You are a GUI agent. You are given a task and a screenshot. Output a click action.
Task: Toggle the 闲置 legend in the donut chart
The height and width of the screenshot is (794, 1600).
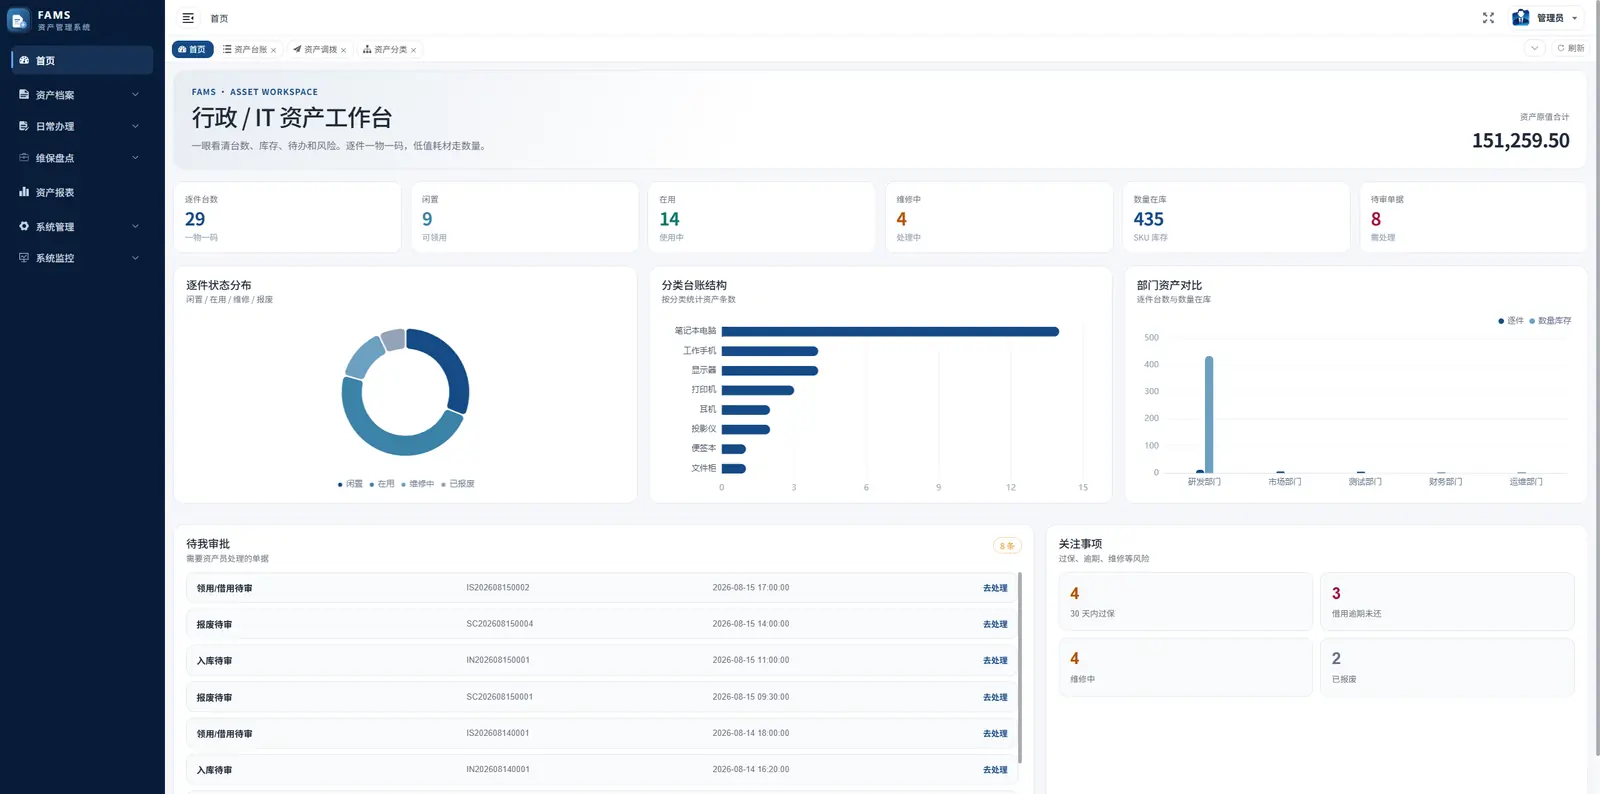(350, 484)
